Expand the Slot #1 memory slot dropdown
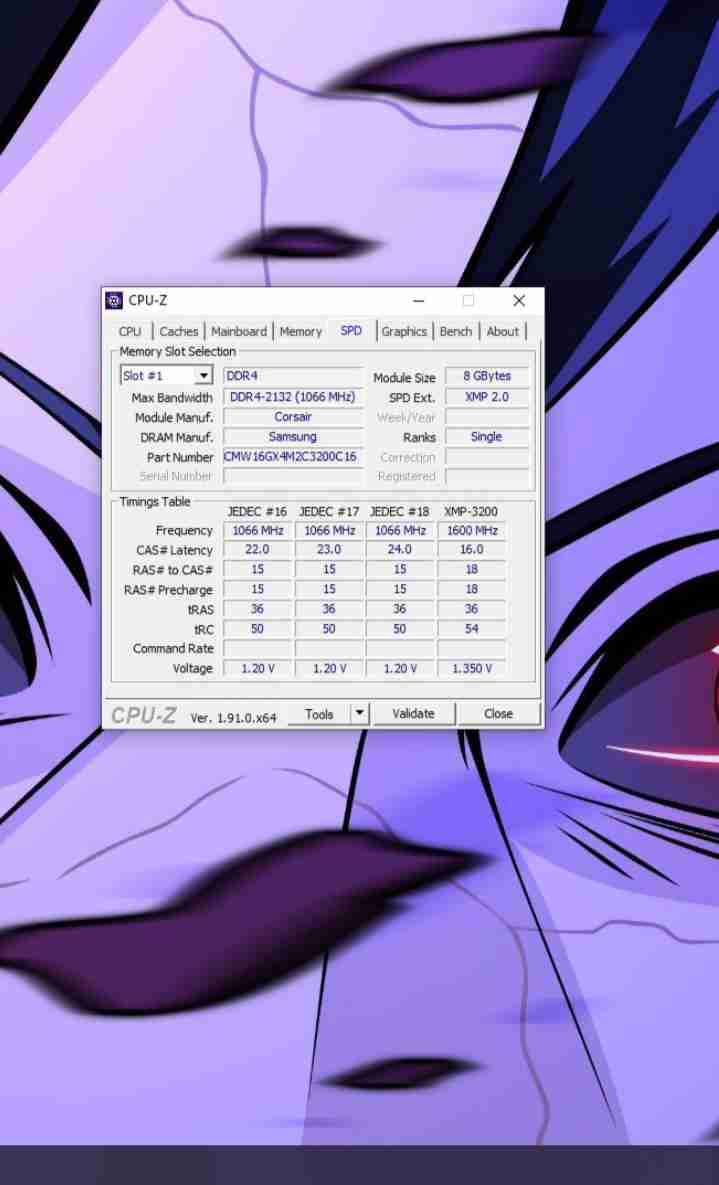The height and width of the screenshot is (1185, 719). [203, 376]
